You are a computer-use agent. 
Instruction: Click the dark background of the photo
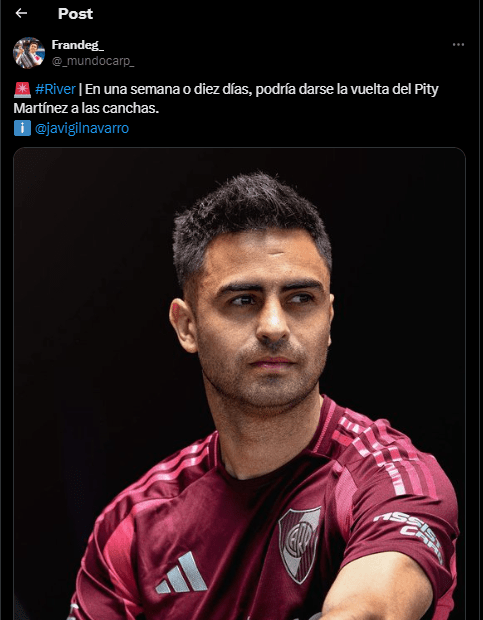(91, 277)
